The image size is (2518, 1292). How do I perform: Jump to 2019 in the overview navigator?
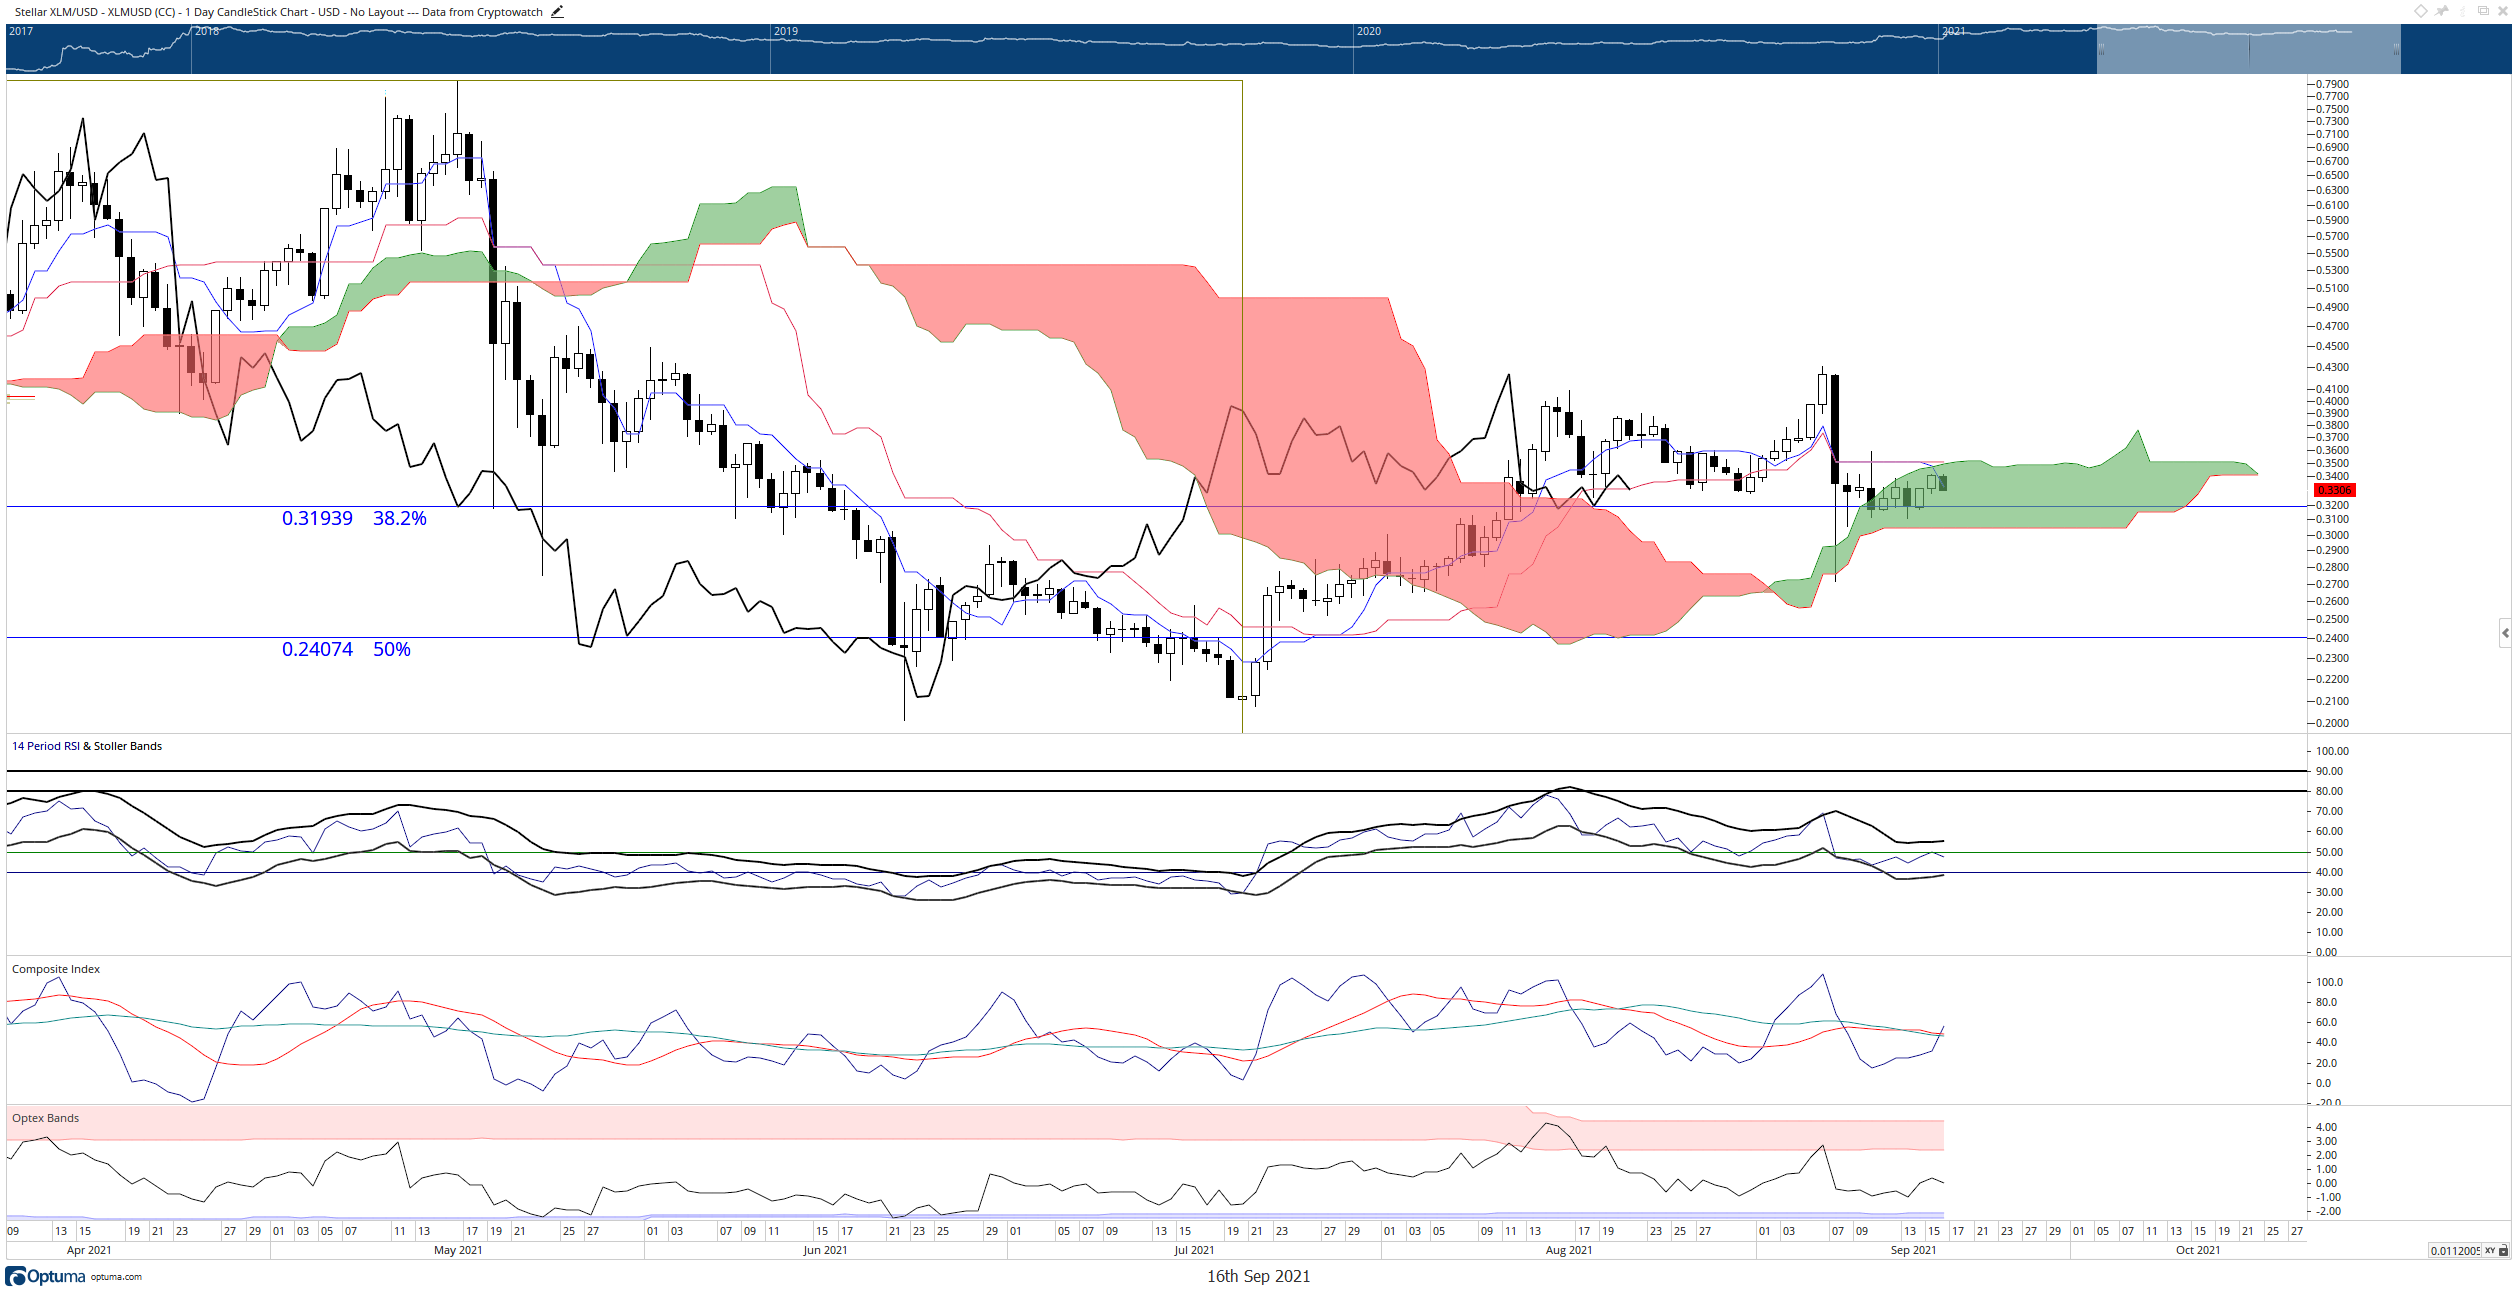786,31
